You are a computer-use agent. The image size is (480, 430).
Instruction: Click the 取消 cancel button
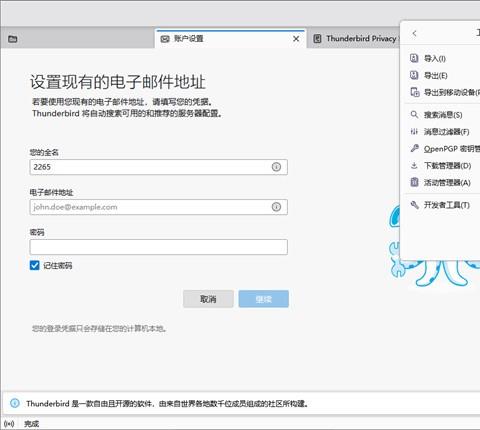[x=208, y=299]
